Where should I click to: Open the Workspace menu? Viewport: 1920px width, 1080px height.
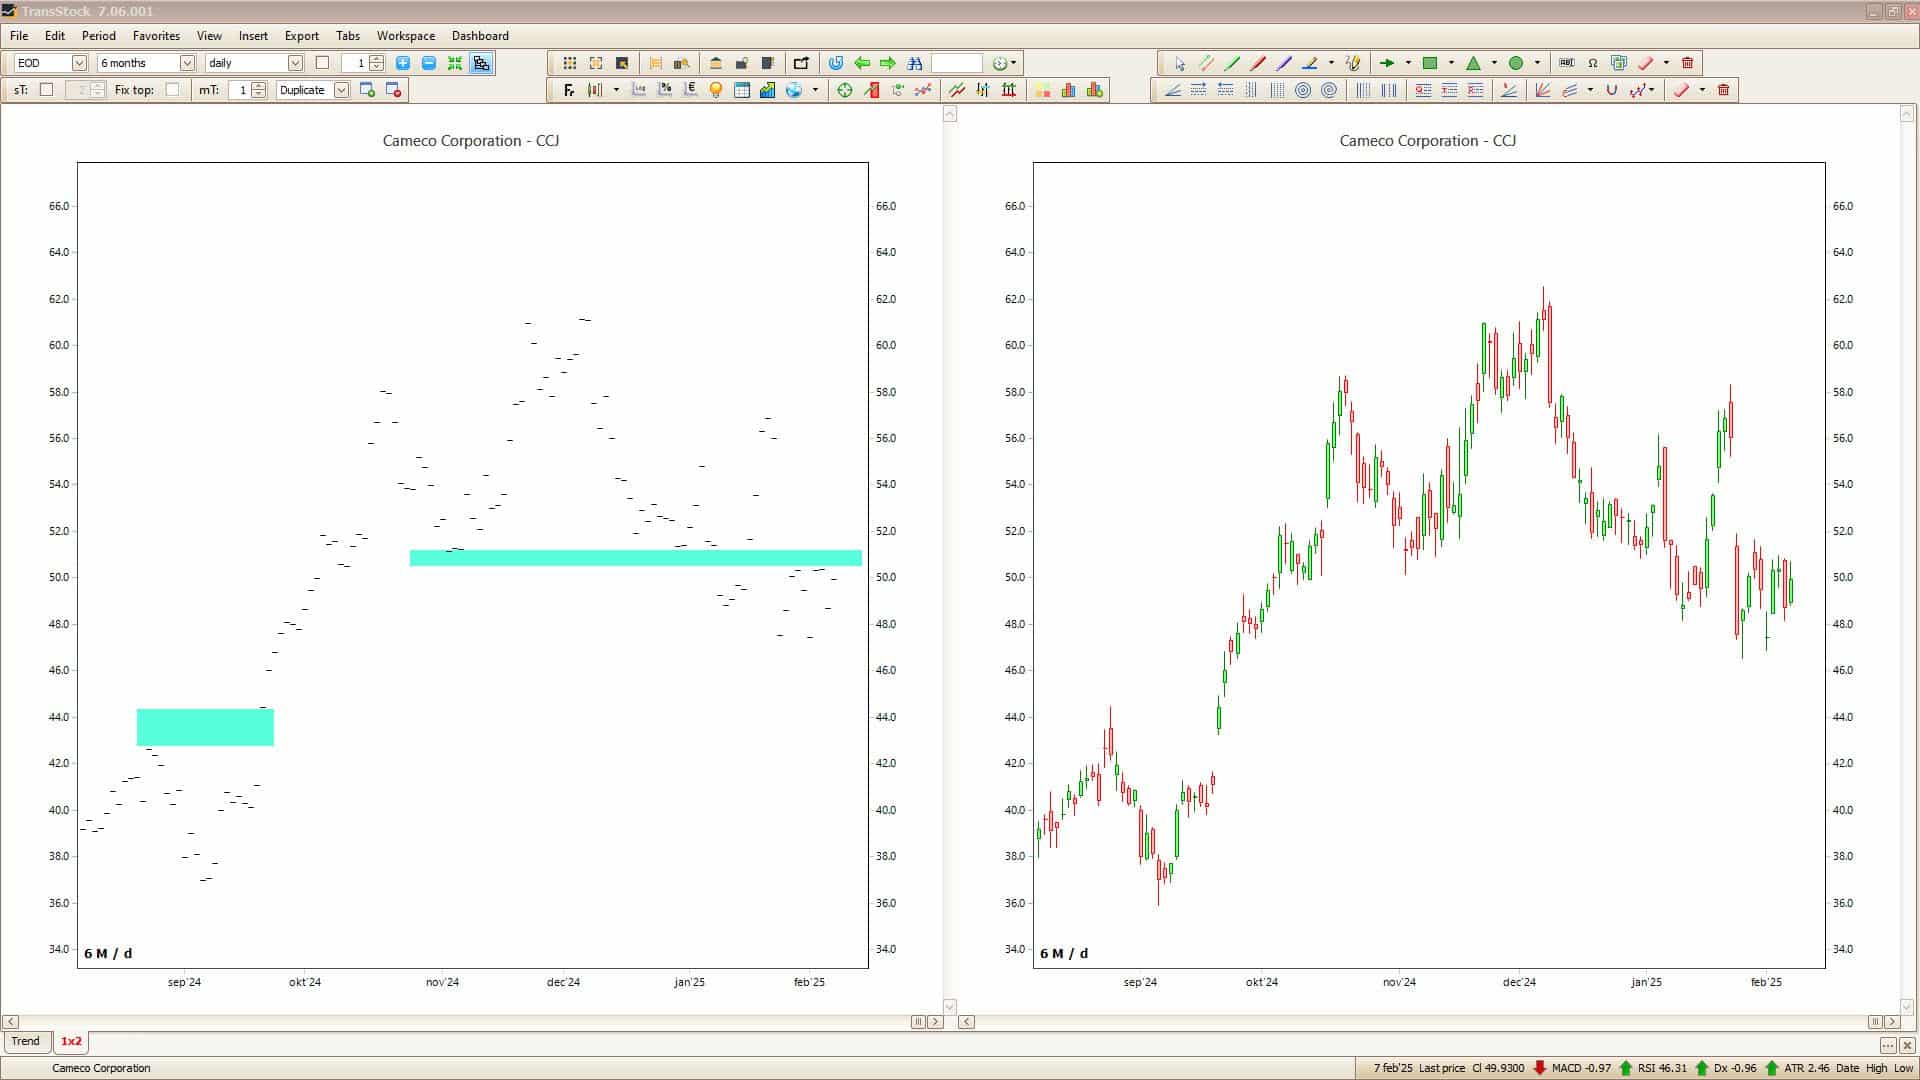tap(405, 36)
